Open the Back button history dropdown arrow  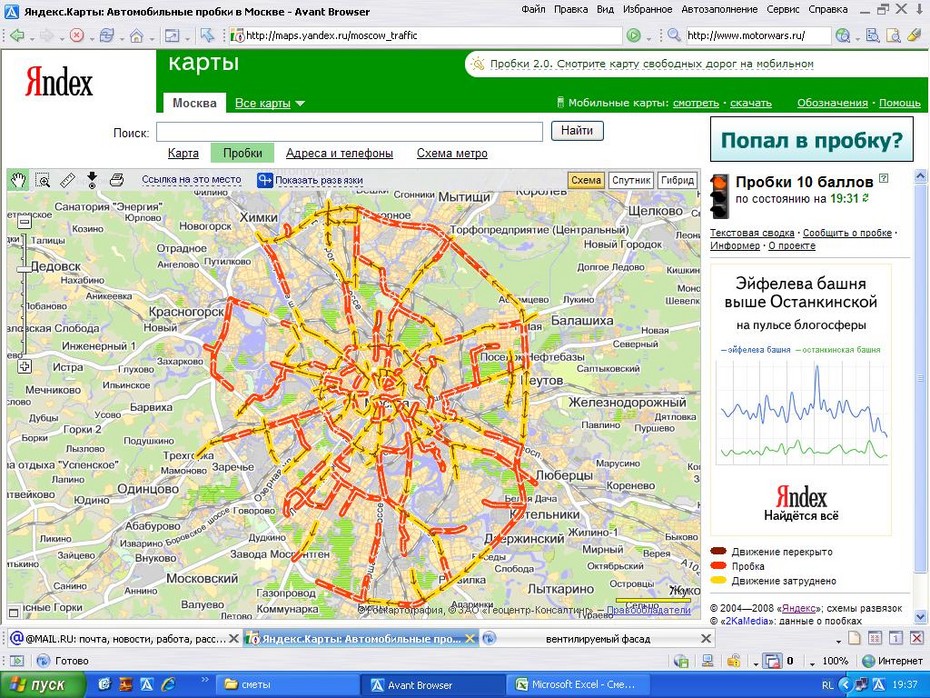tap(32, 39)
